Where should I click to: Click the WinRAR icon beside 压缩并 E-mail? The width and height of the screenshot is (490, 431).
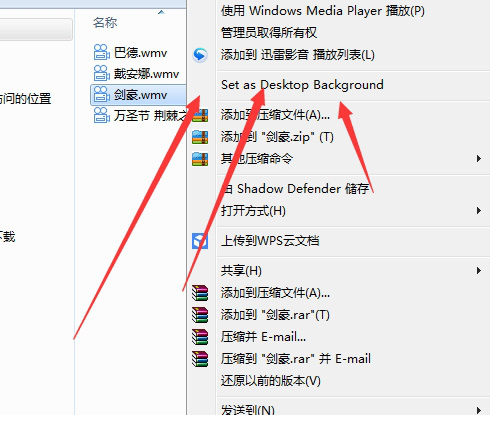click(x=200, y=337)
